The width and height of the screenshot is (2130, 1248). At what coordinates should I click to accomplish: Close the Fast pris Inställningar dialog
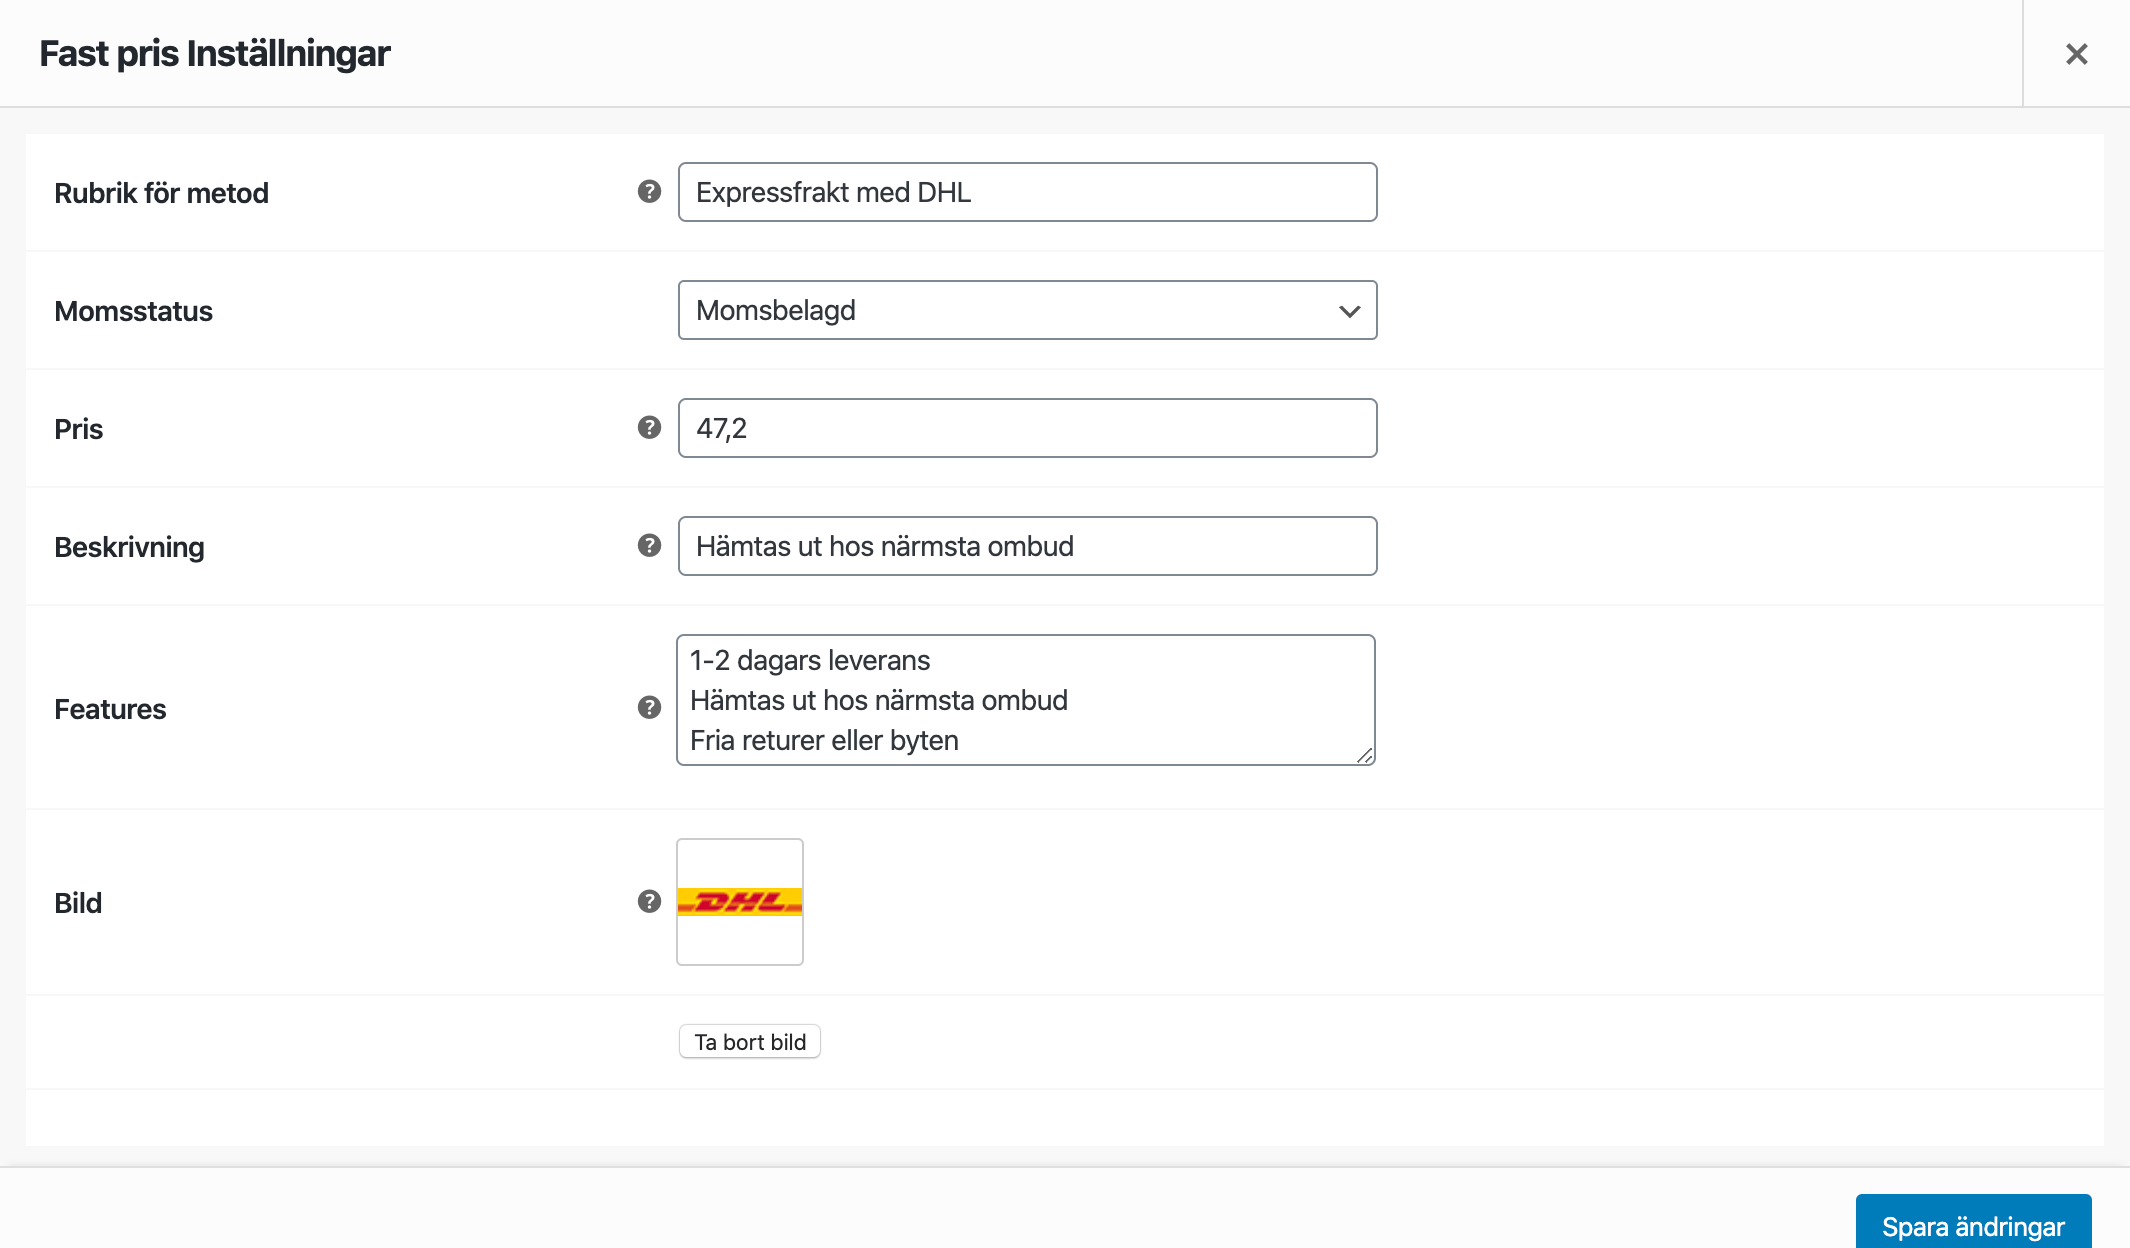coord(2076,54)
